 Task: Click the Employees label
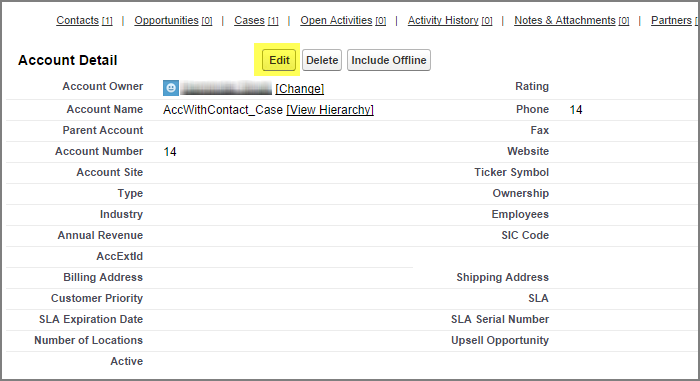click(520, 214)
